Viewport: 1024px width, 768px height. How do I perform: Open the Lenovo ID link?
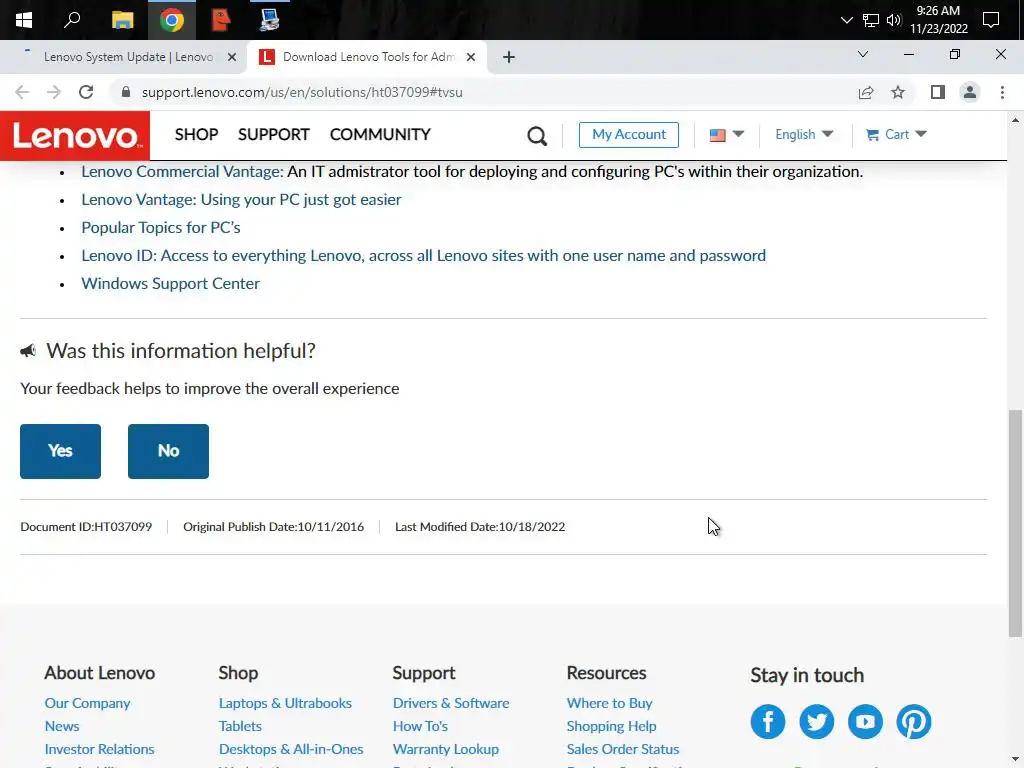click(423, 256)
